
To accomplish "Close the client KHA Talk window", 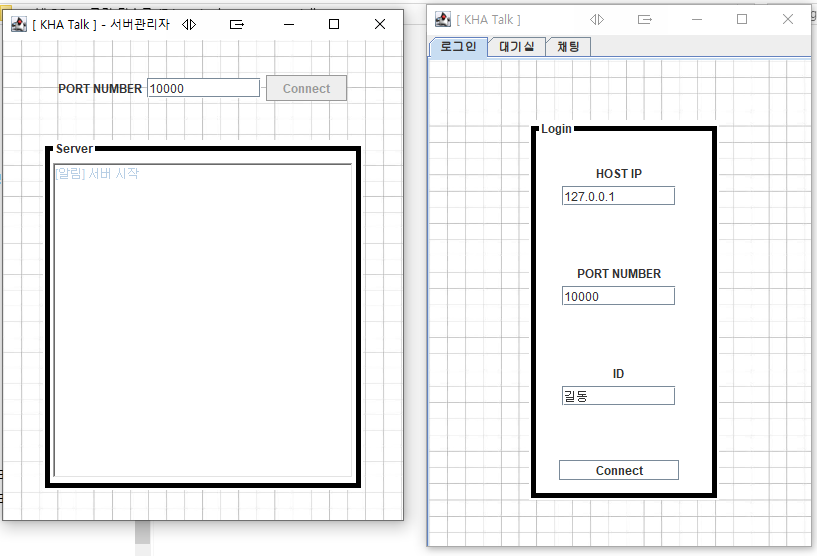I will tap(788, 19).
